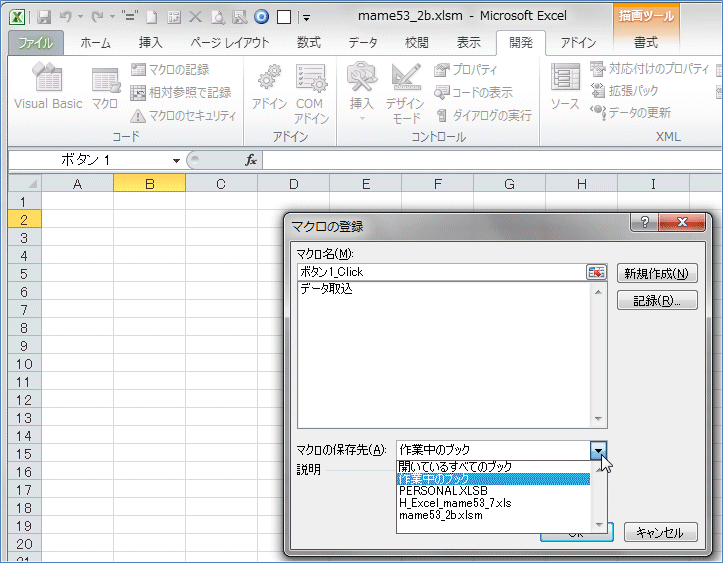Viewport: 723px width, 563px height.
Task: Open the ファイル tab
Action: pos(36,42)
